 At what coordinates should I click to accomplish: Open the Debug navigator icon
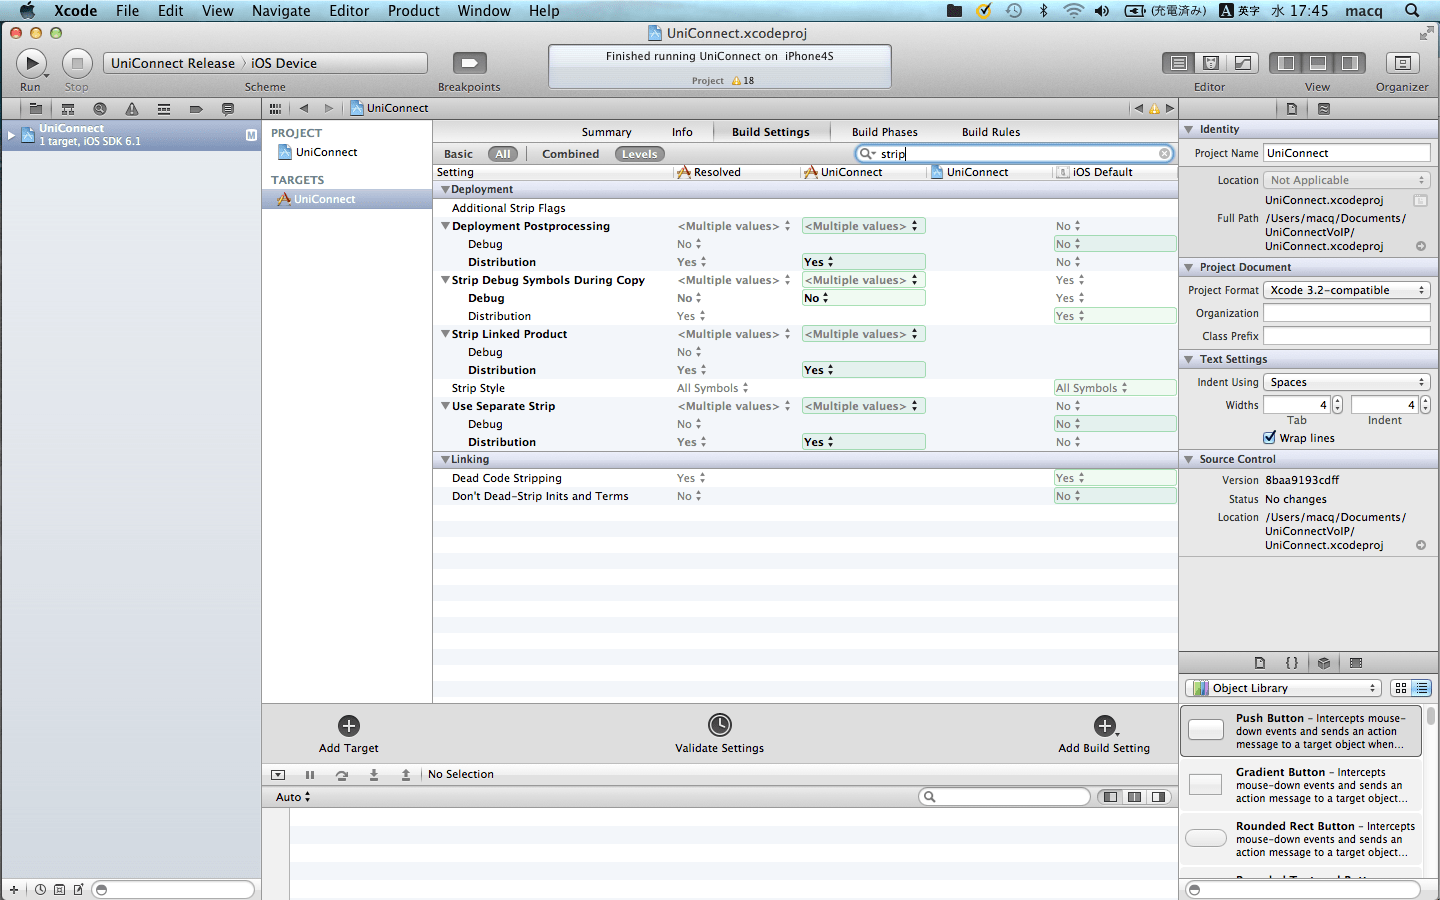(x=164, y=108)
